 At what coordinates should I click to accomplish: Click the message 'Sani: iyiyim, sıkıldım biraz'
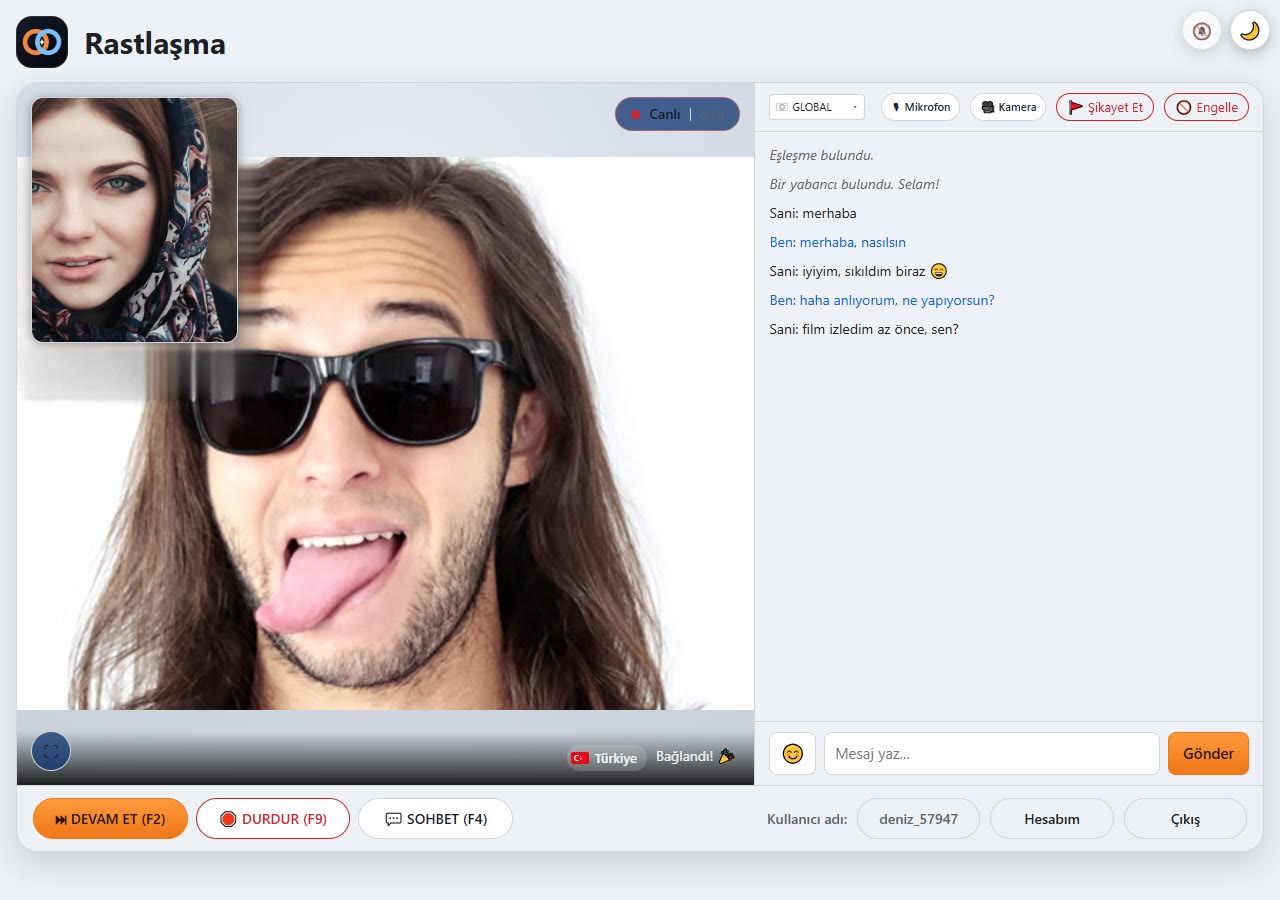(858, 271)
